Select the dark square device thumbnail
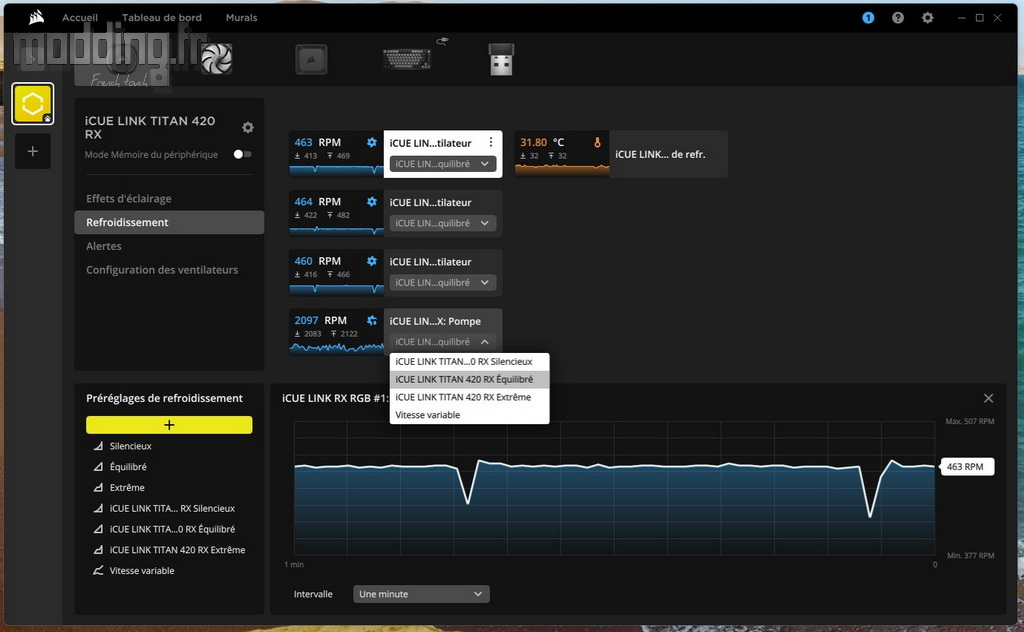The image size is (1024, 632). [311, 59]
